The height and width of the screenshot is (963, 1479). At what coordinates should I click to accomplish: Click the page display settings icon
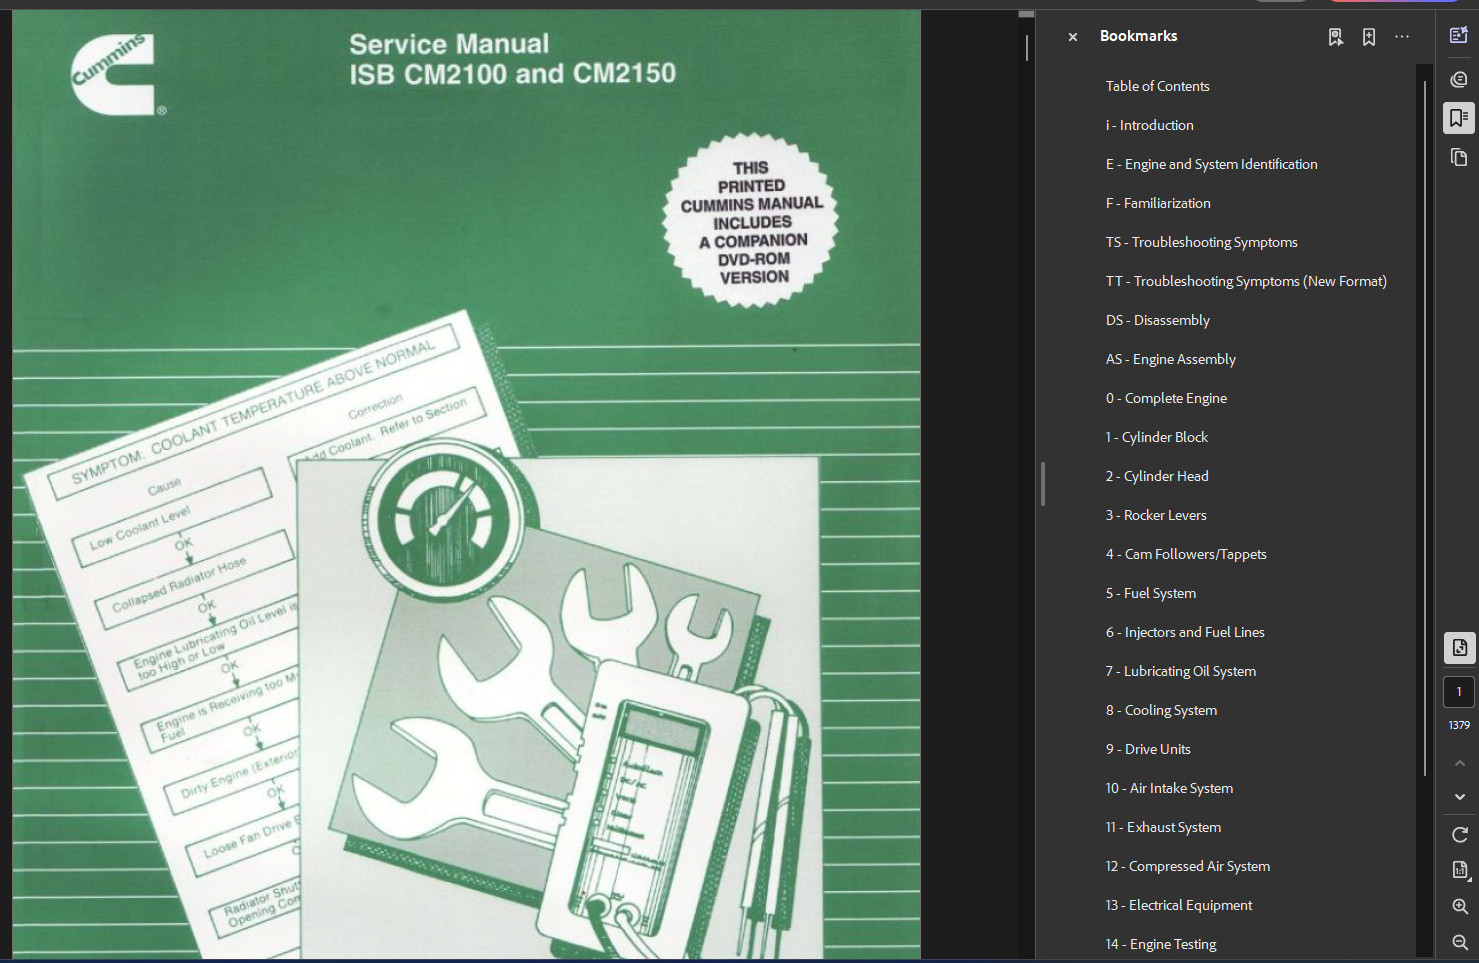click(x=1459, y=648)
